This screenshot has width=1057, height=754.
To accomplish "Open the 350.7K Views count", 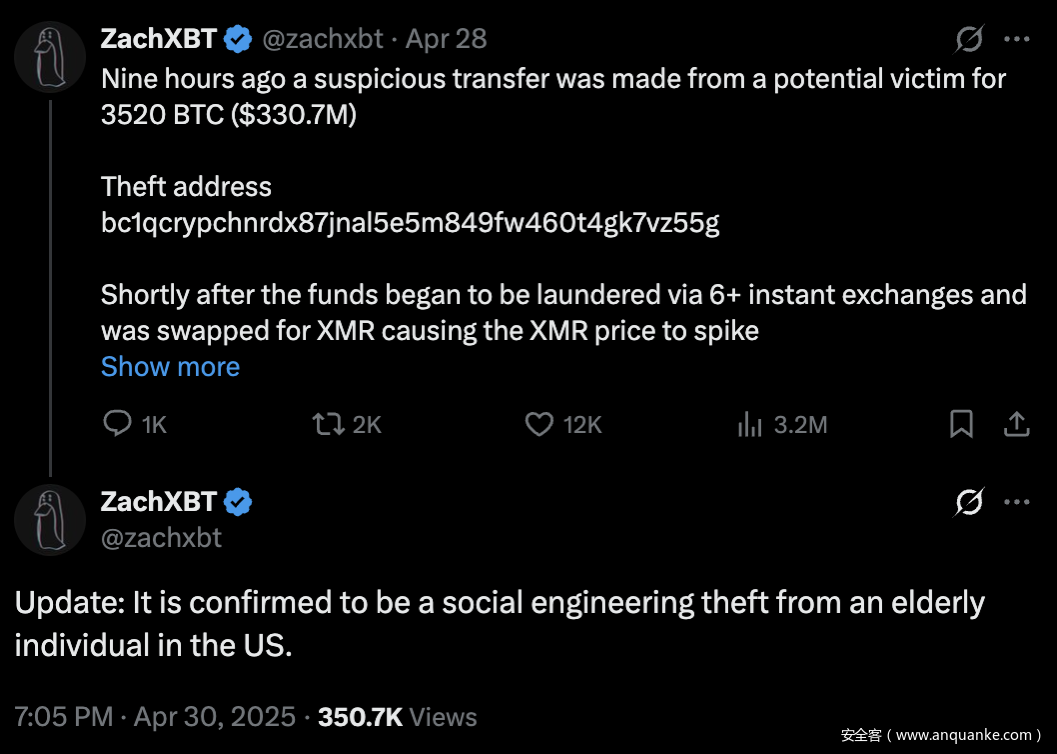I will coord(397,717).
